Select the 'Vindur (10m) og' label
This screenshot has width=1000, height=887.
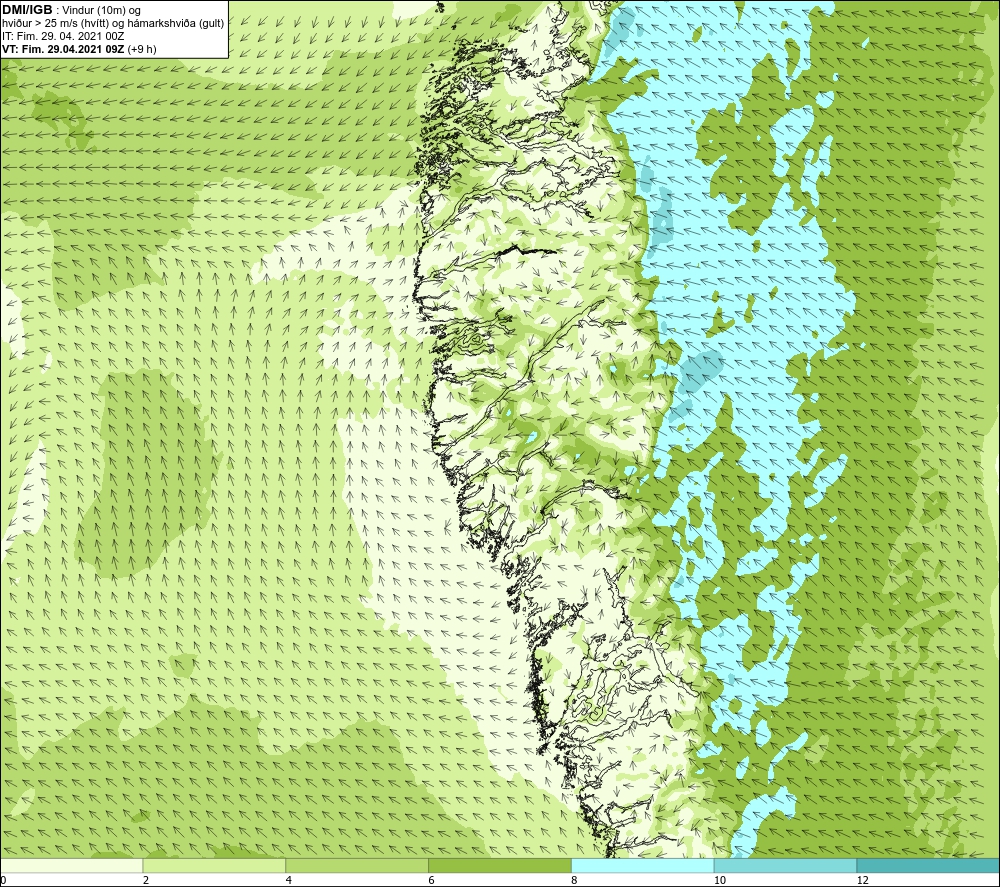(101, 11)
